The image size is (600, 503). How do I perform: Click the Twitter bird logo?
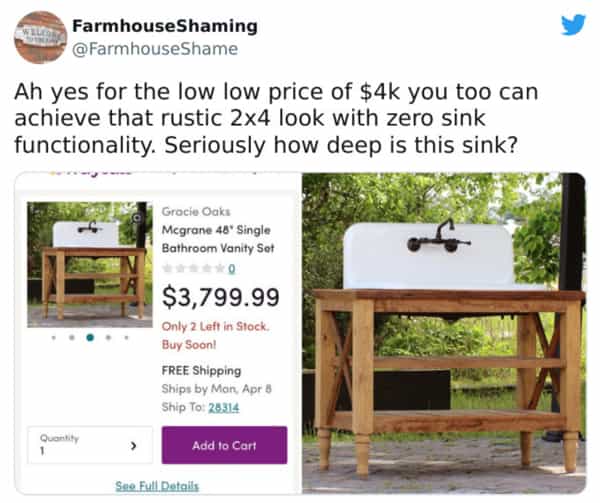pos(573,24)
